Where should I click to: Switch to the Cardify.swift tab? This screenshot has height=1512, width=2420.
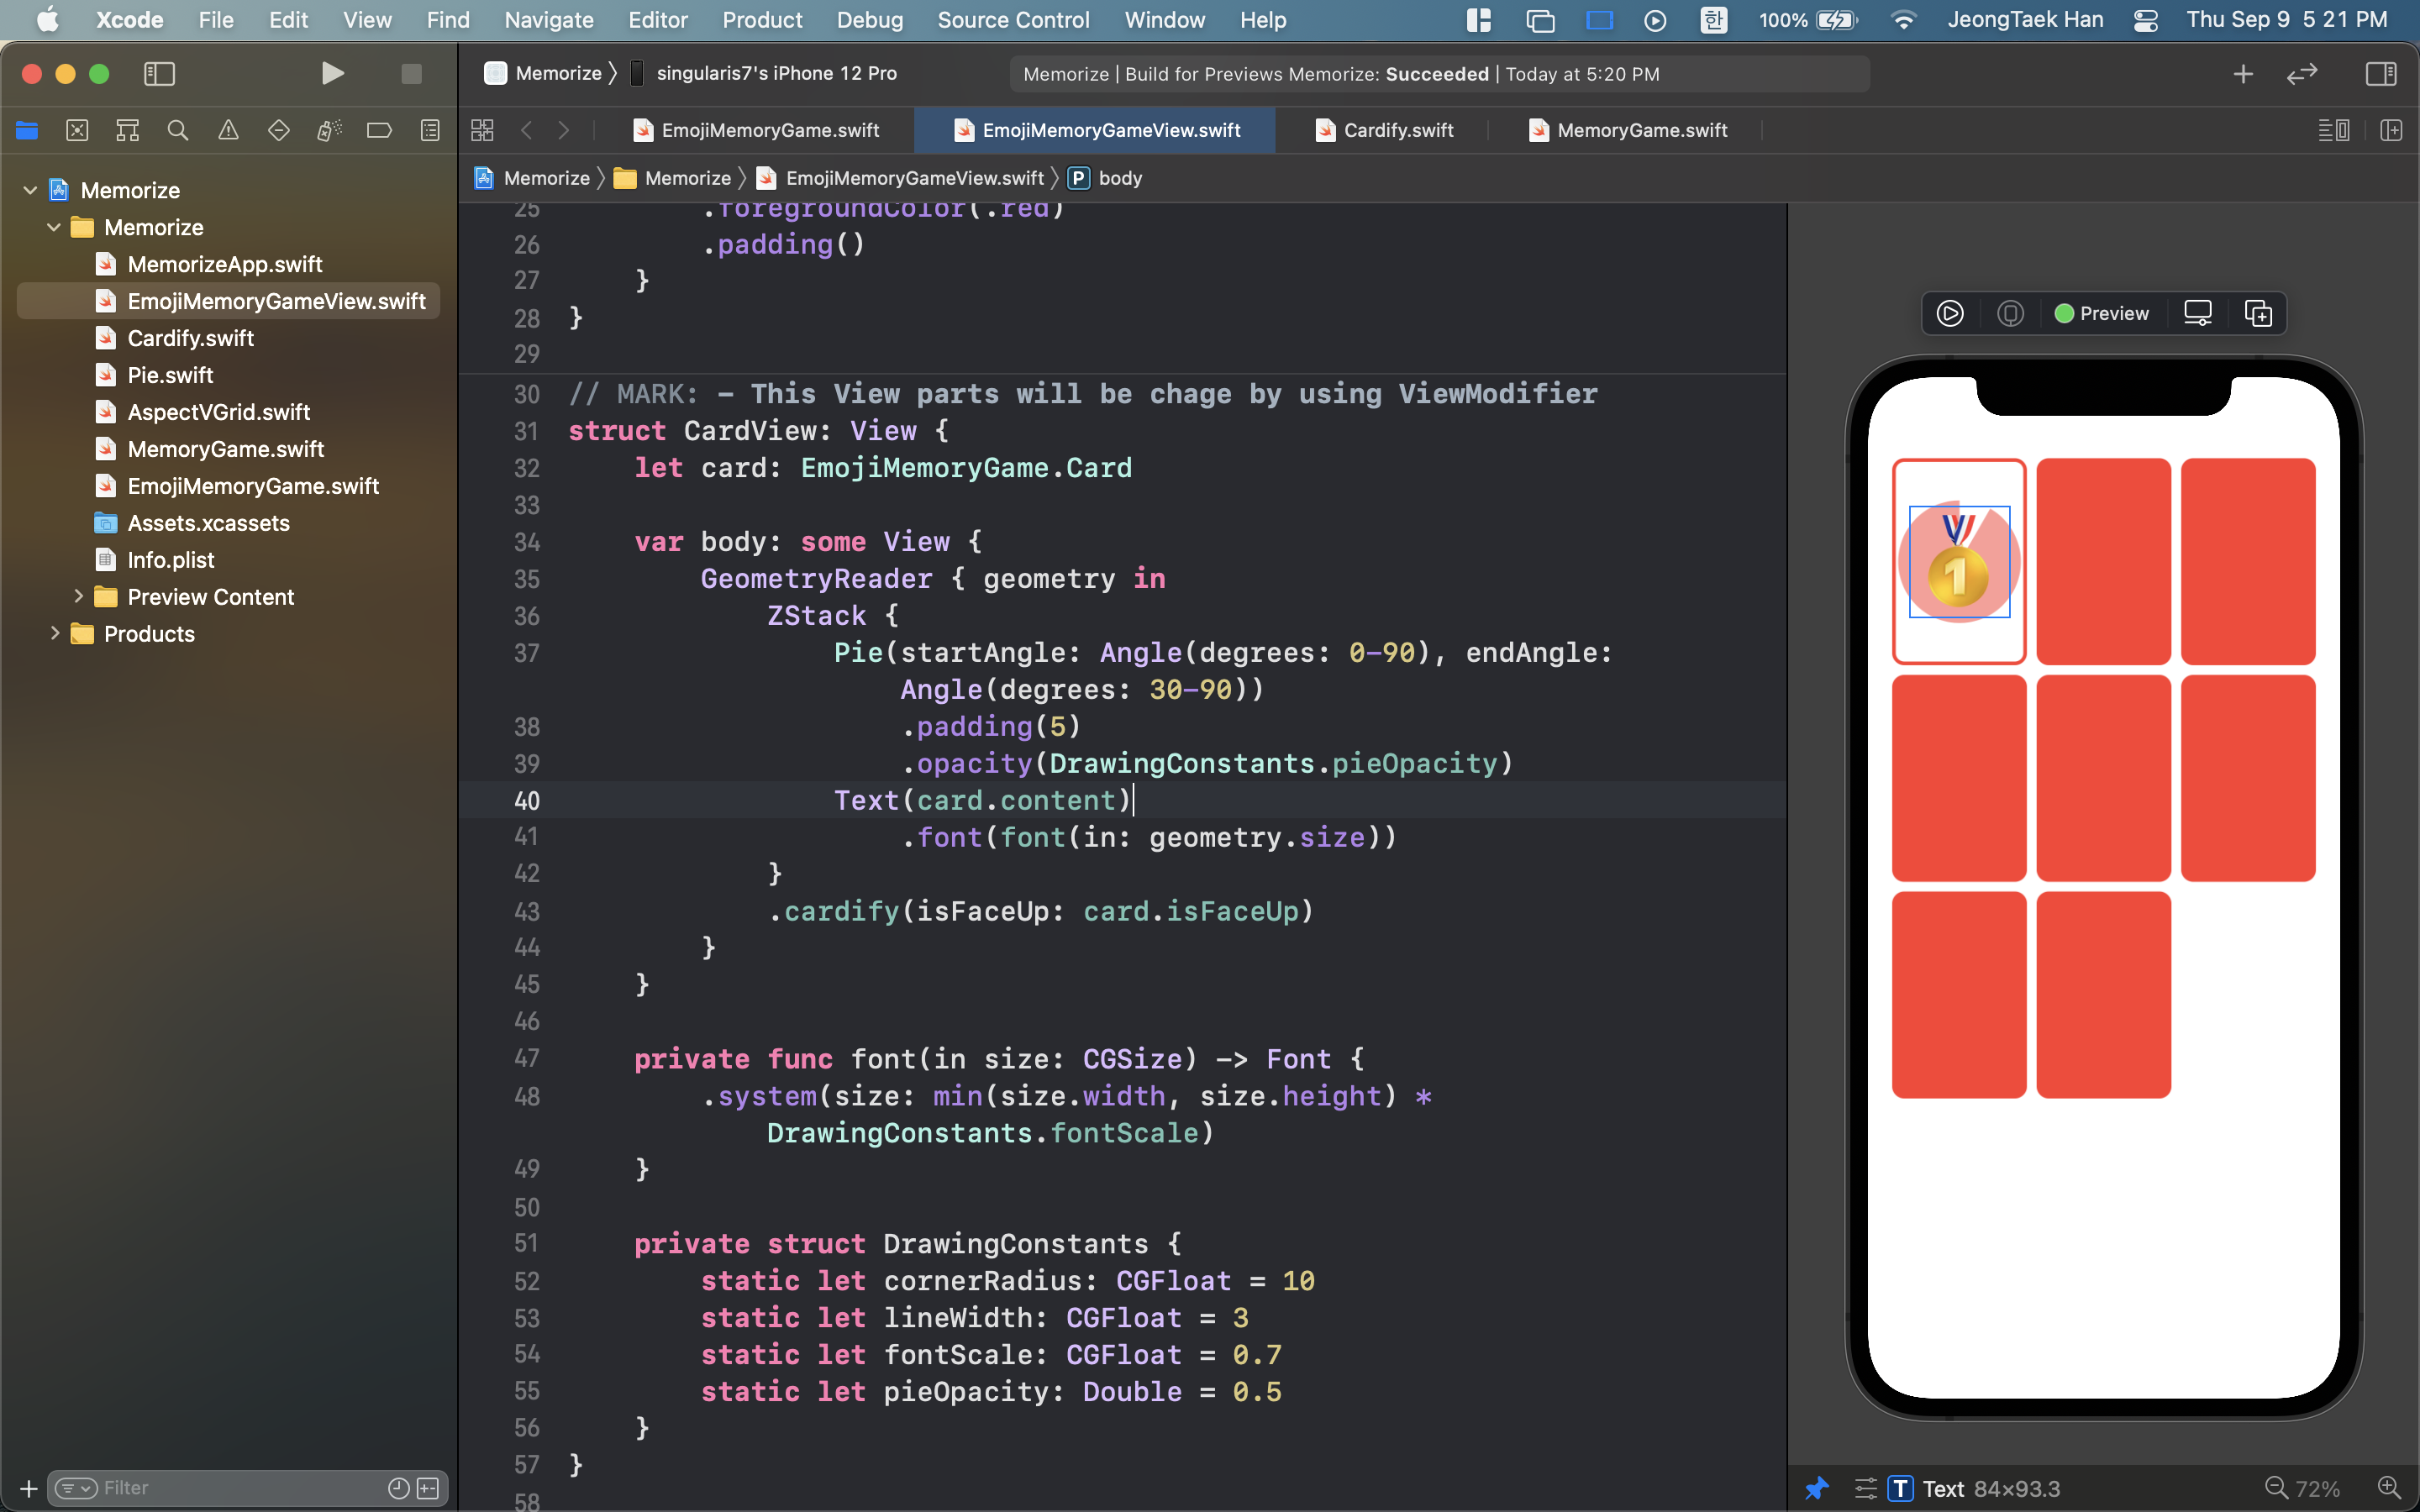pos(1397,130)
